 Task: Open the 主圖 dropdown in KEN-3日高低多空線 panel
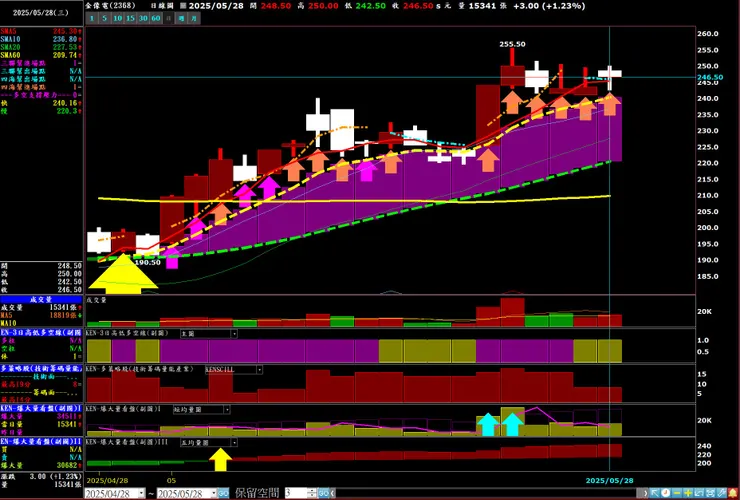coord(234,333)
